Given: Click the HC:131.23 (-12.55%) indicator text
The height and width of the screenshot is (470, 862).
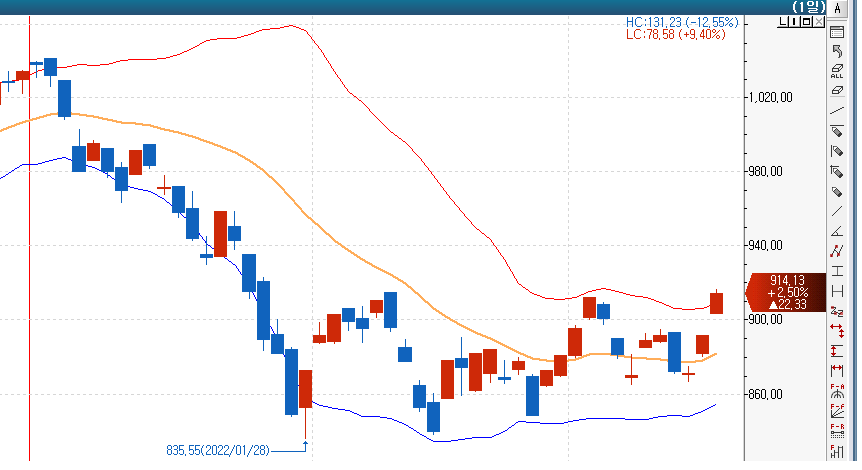Looking at the screenshot, I should tap(681, 22).
